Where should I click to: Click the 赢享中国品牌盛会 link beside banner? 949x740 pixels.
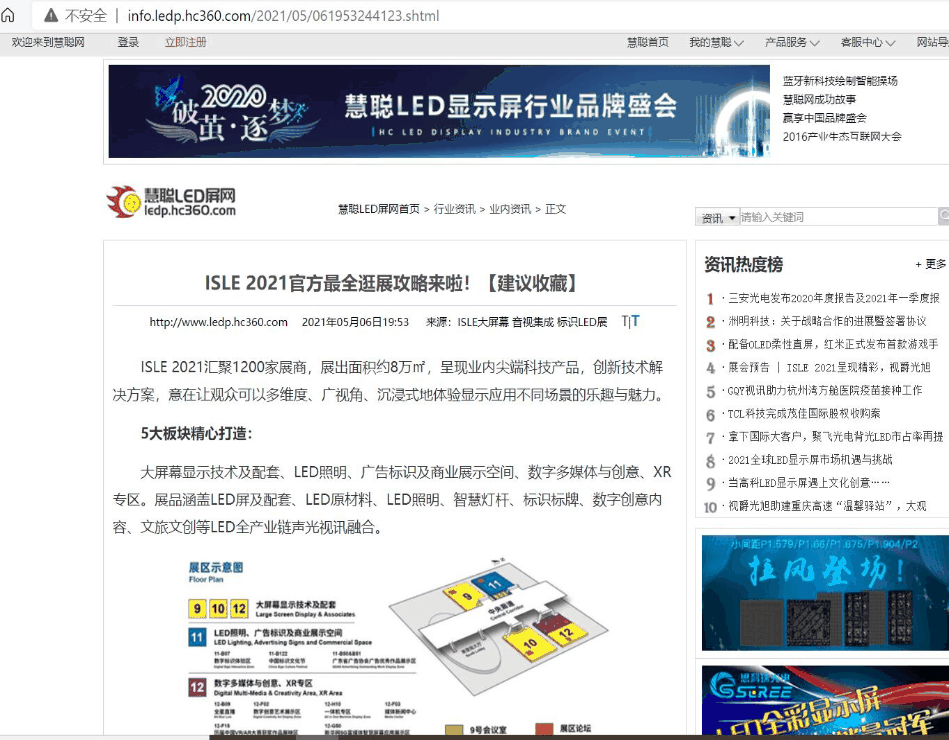coord(824,117)
